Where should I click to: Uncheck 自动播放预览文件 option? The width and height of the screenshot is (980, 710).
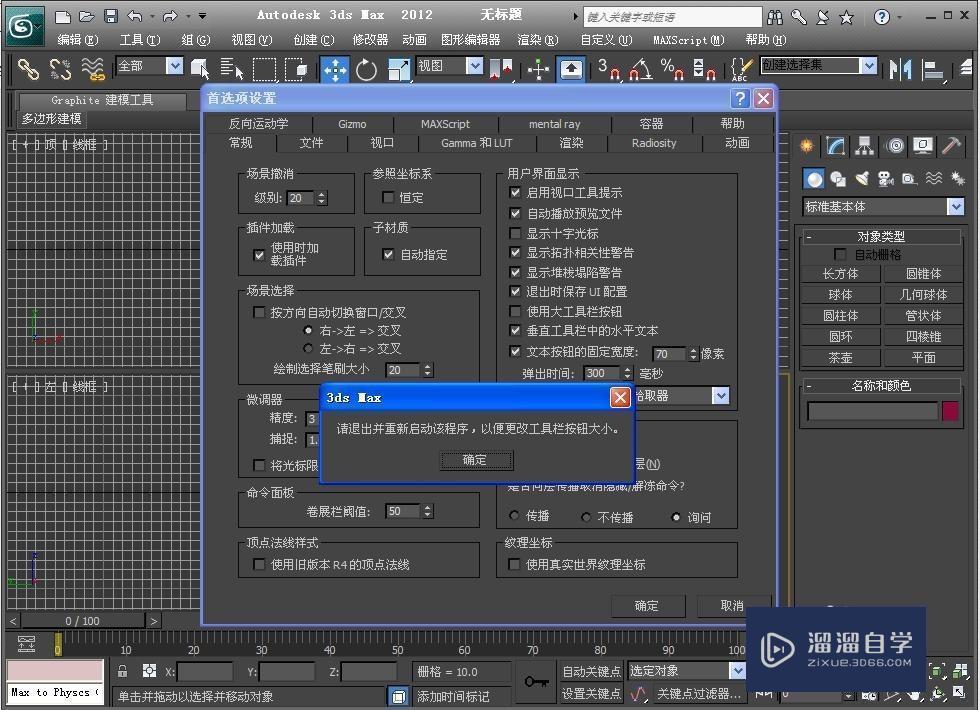[x=516, y=213]
